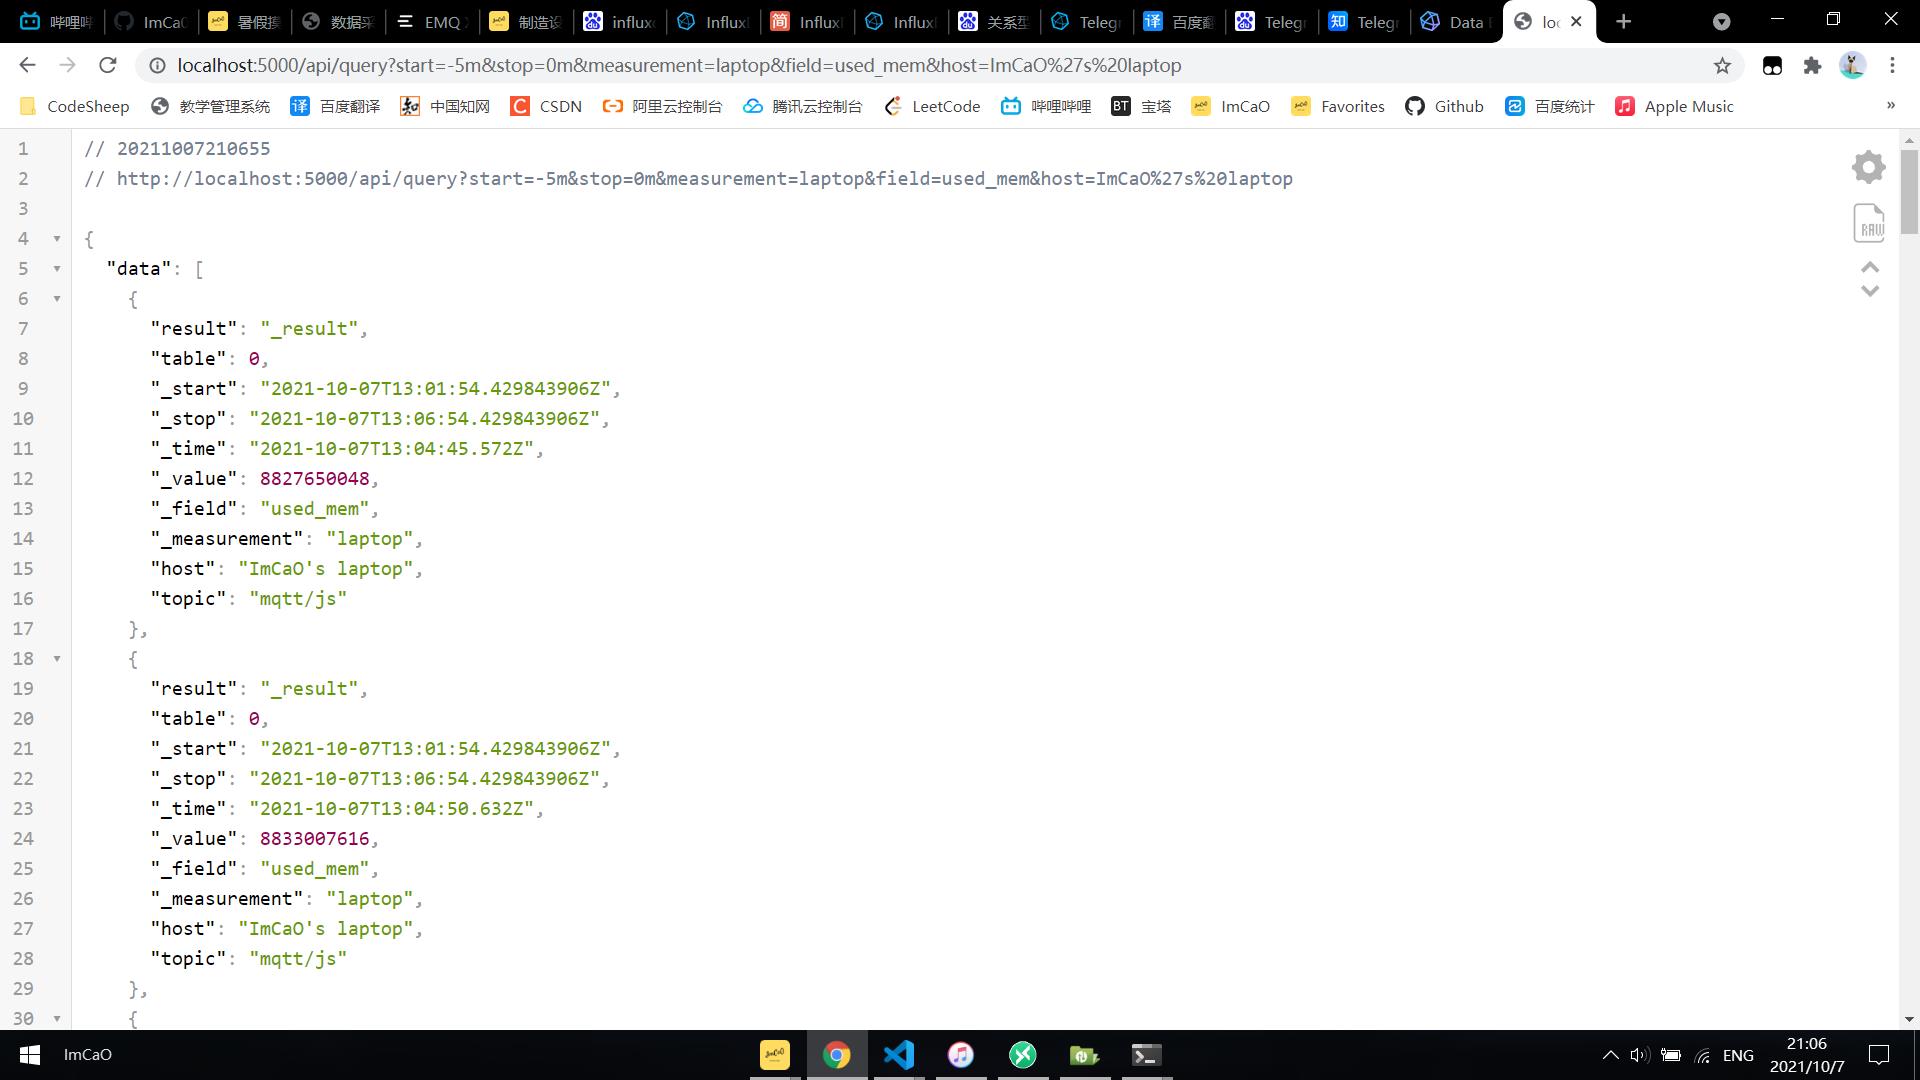Show more bookmarks overflow chevron
Image resolution: width=1920 pixels, height=1080 pixels.
[1890, 106]
